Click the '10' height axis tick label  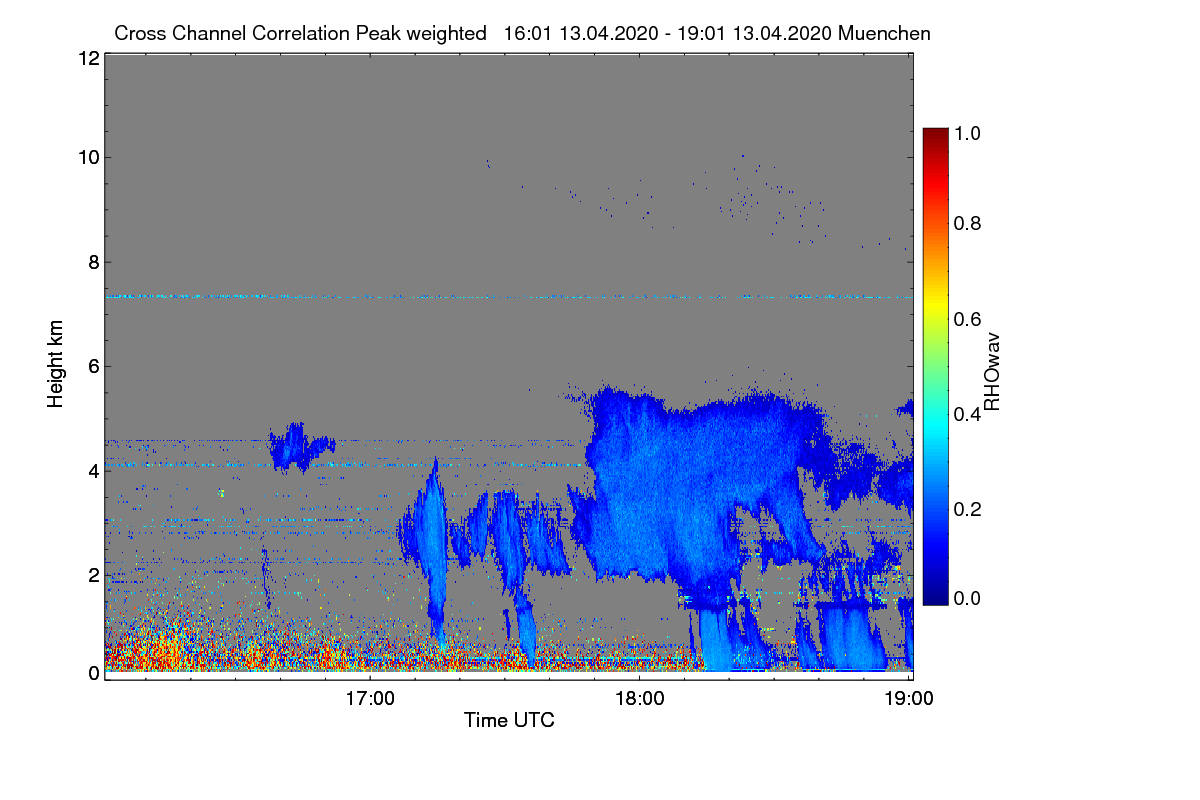click(x=88, y=157)
